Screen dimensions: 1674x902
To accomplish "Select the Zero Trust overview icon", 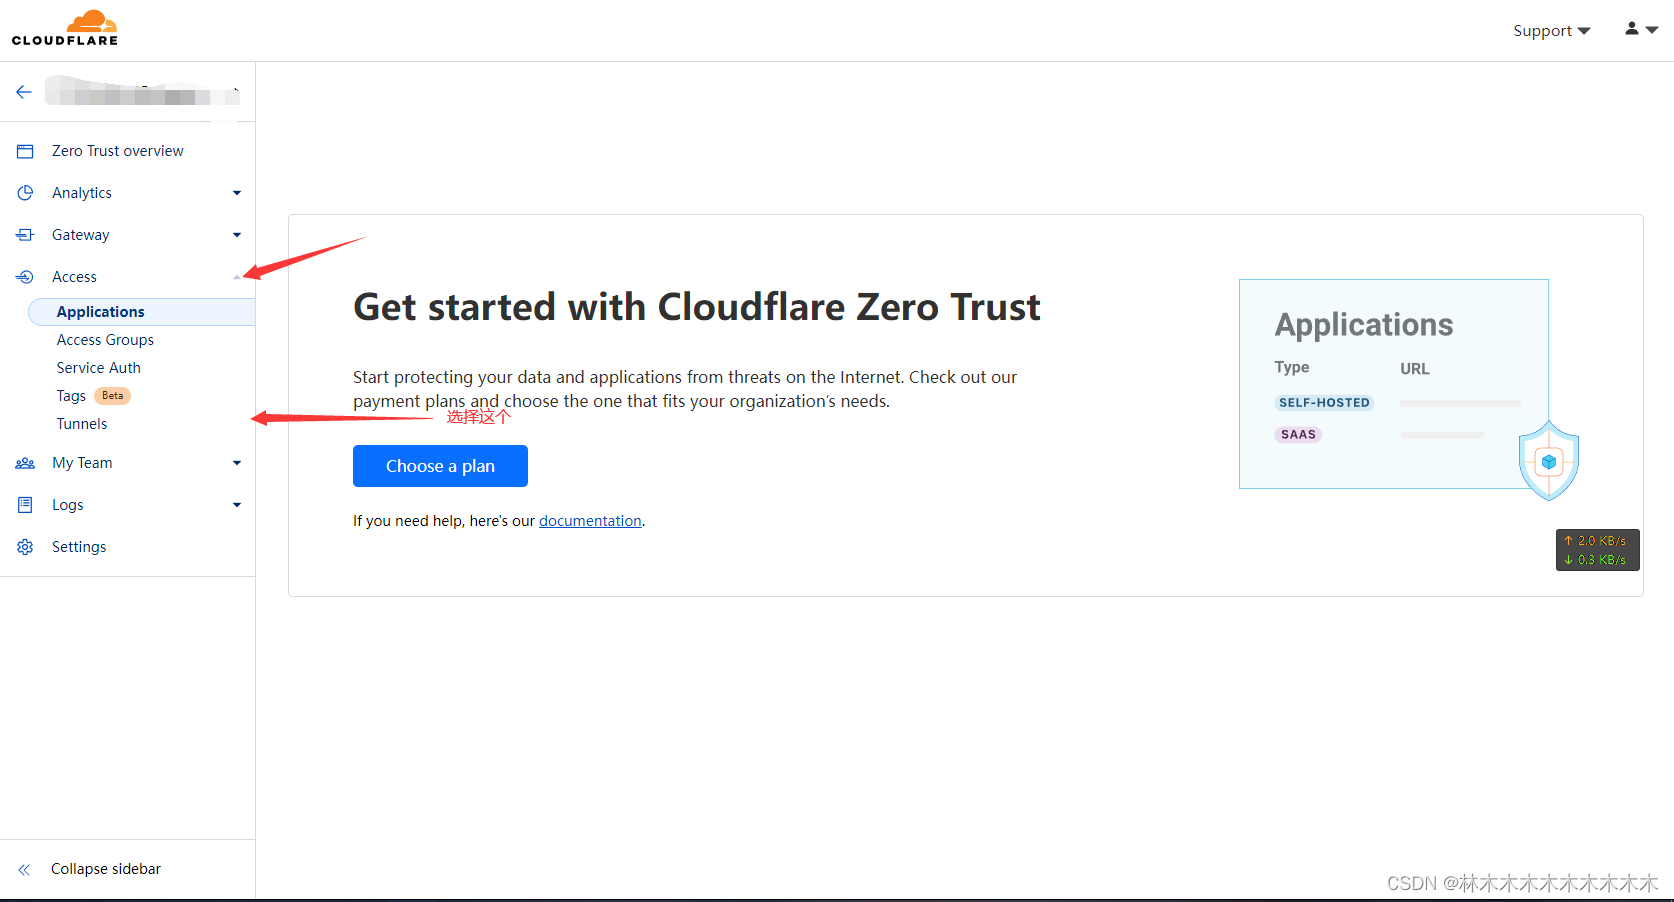I will (x=24, y=150).
